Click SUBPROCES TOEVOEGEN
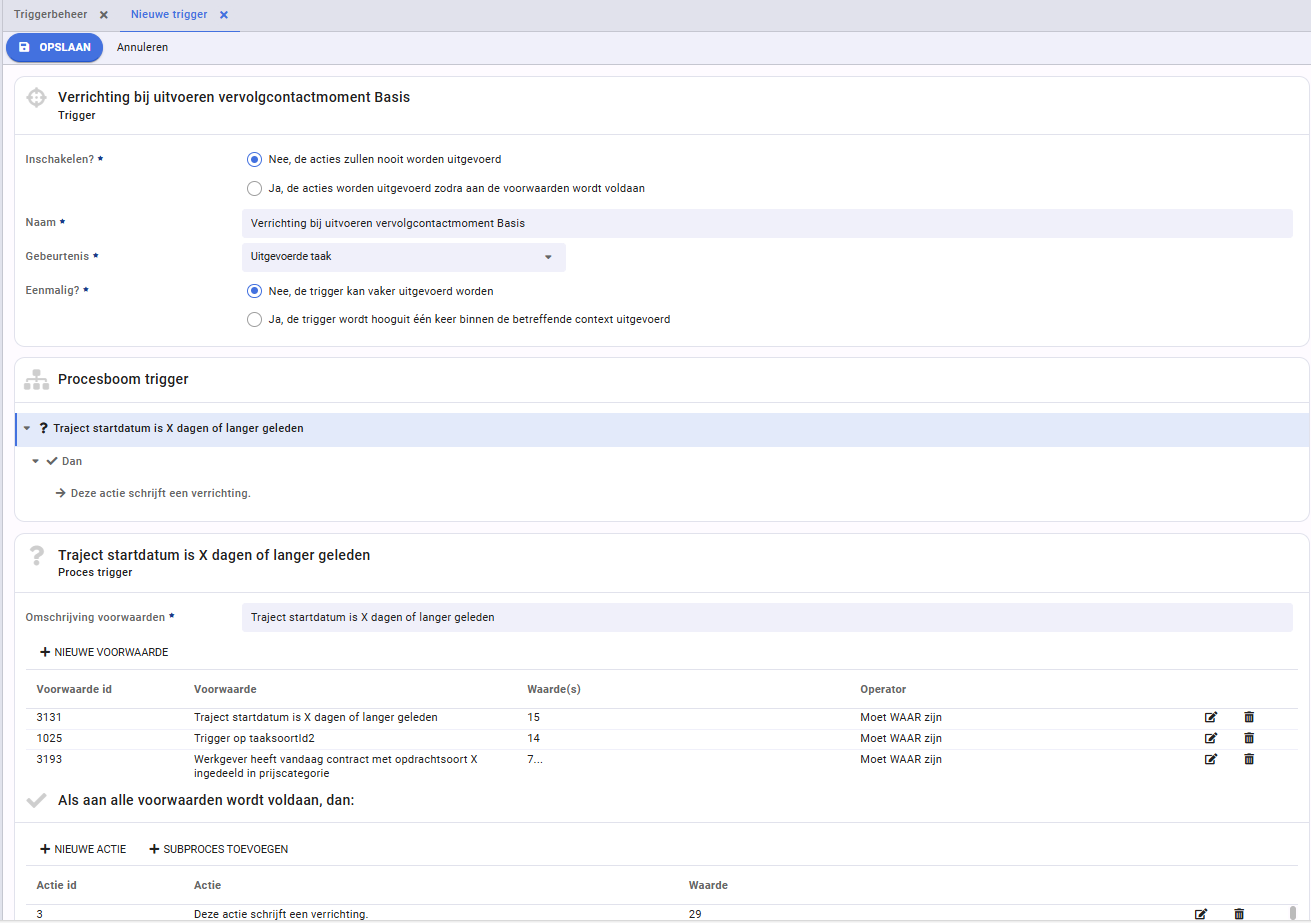This screenshot has height=923, width=1311. pos(219,849)
